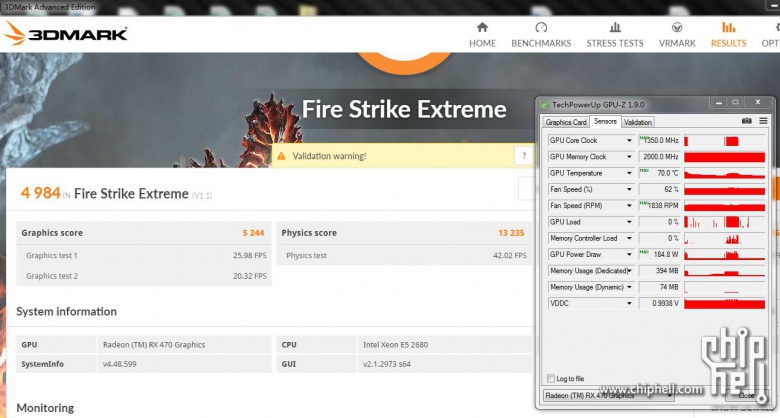Click the 3DMark logo
The width and height of the screenshot is (780, 418).
[x=65, y=34]
